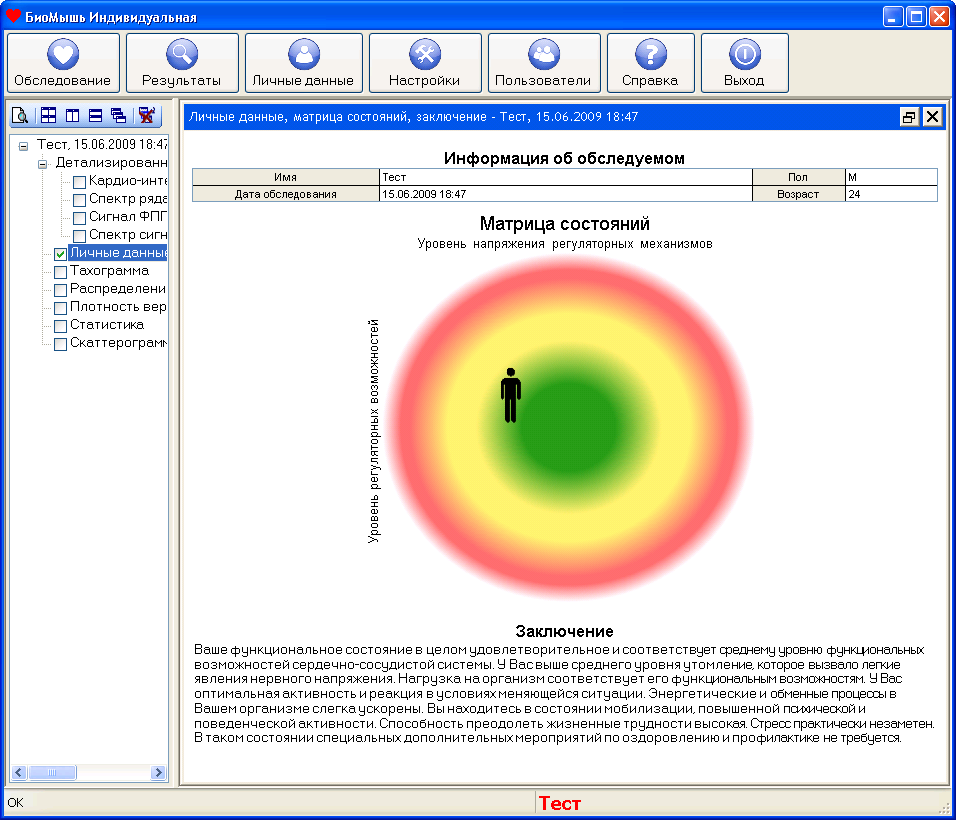Image resolution: width=956 pixels, height=820 pixels.
Task: Check the Распределени... checkbox
Action: pos(60,290)
